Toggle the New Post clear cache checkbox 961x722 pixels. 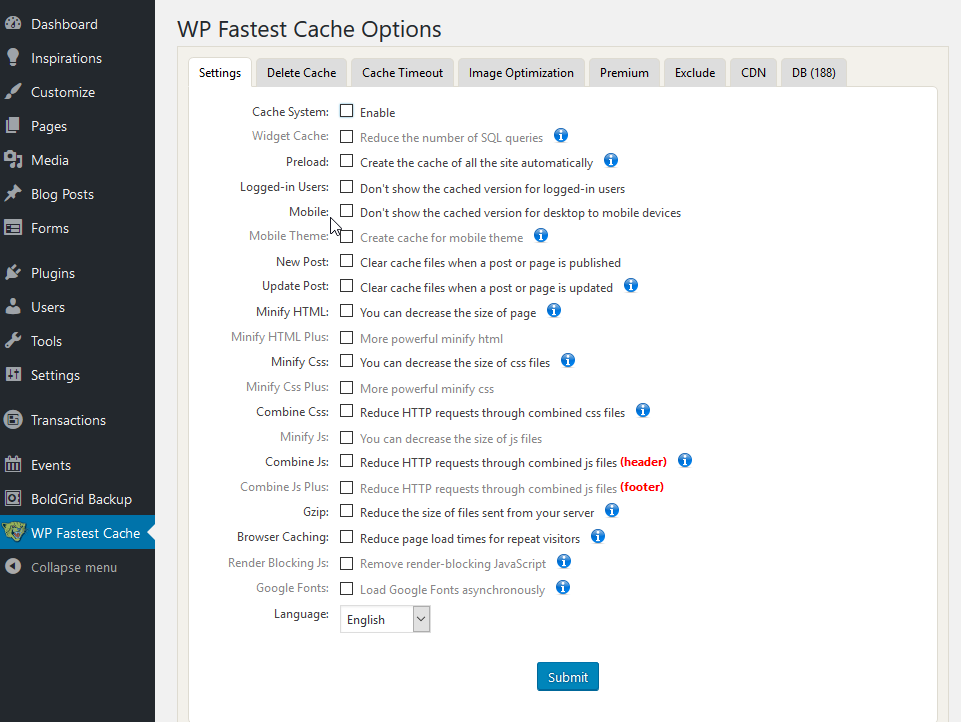click(x=347, y=261)
